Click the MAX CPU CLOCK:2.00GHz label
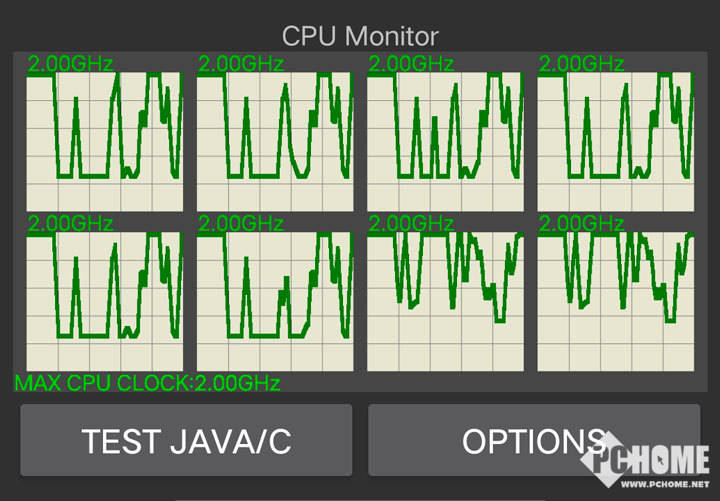 click(x=147, y=383)
